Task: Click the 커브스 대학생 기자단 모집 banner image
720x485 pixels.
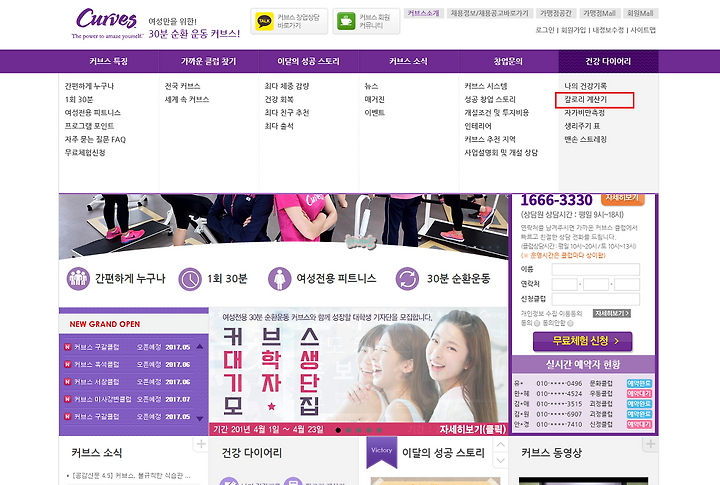Action: (x=359, y=372)
